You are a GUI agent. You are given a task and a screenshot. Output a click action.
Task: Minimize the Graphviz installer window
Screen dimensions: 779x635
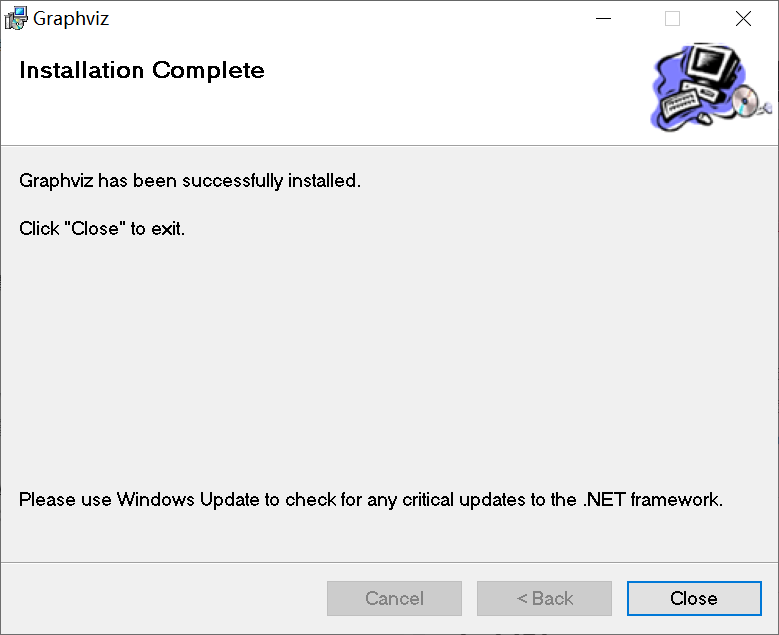[603, 19]
